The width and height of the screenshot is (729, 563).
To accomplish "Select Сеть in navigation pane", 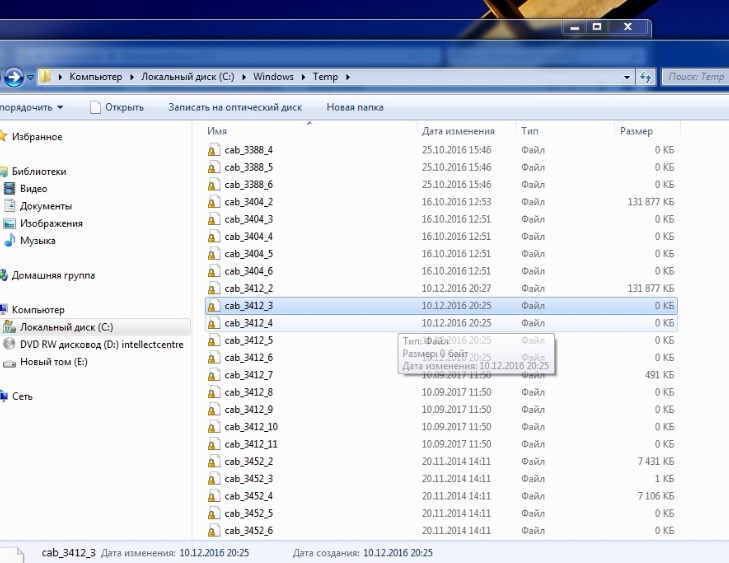I will (22, 397).
